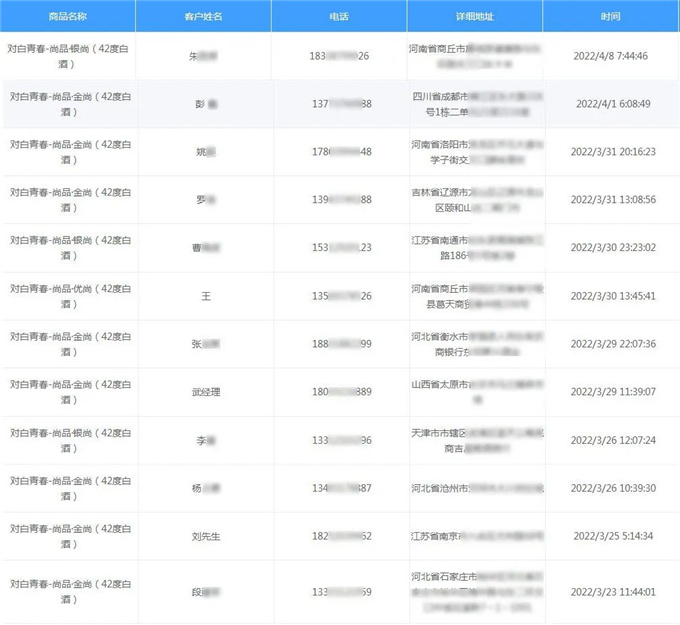
Task: Select the 2022/3/31 13:08:56 timestamp
Action: point(611,200)
